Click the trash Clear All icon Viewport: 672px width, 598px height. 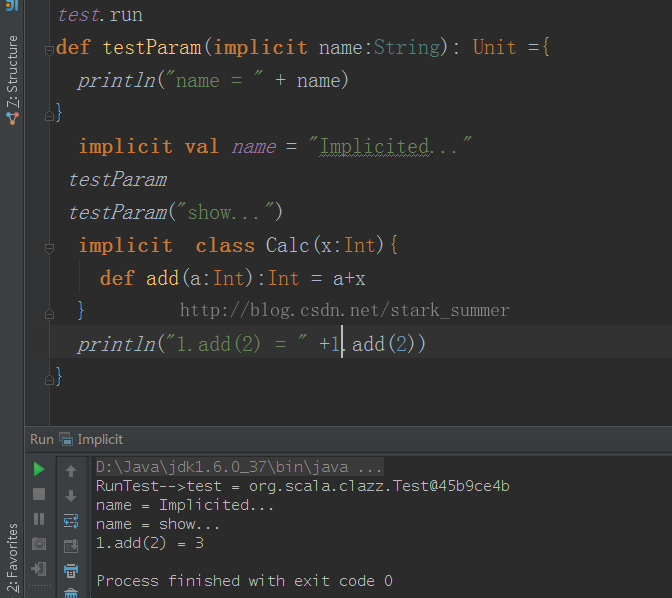pos(71,592)
